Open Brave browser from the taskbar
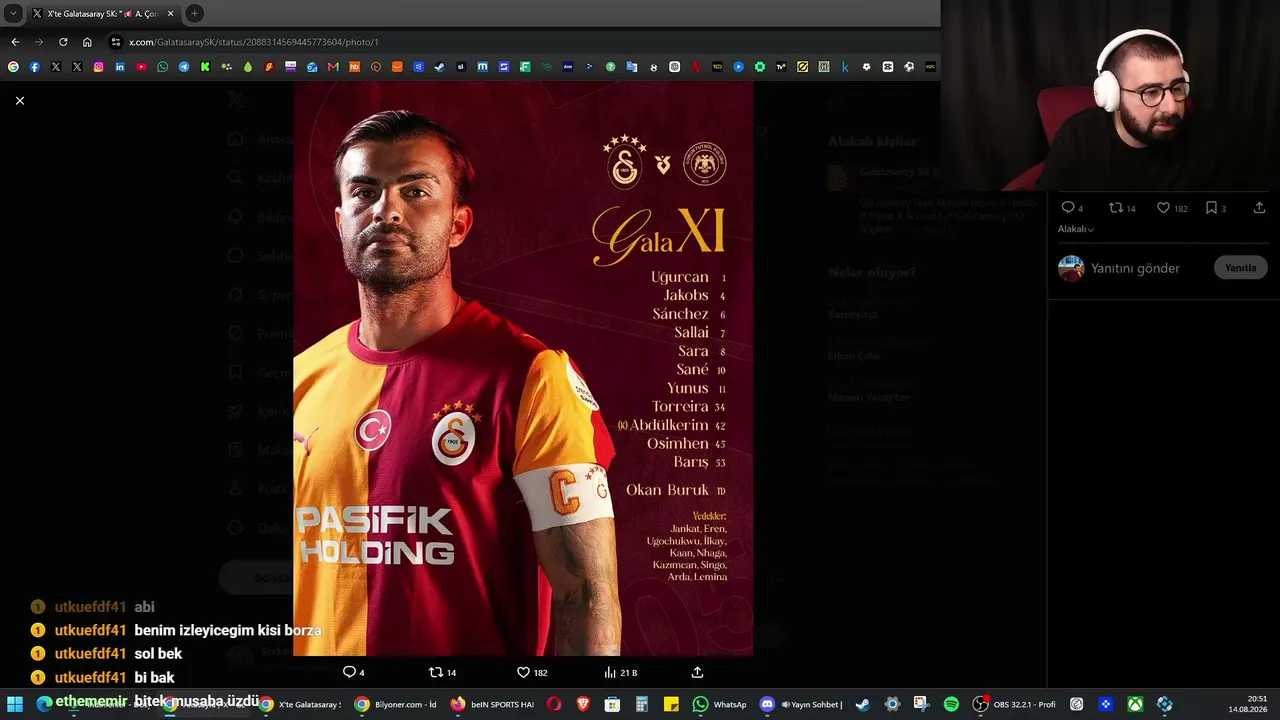 click(583, 704)
